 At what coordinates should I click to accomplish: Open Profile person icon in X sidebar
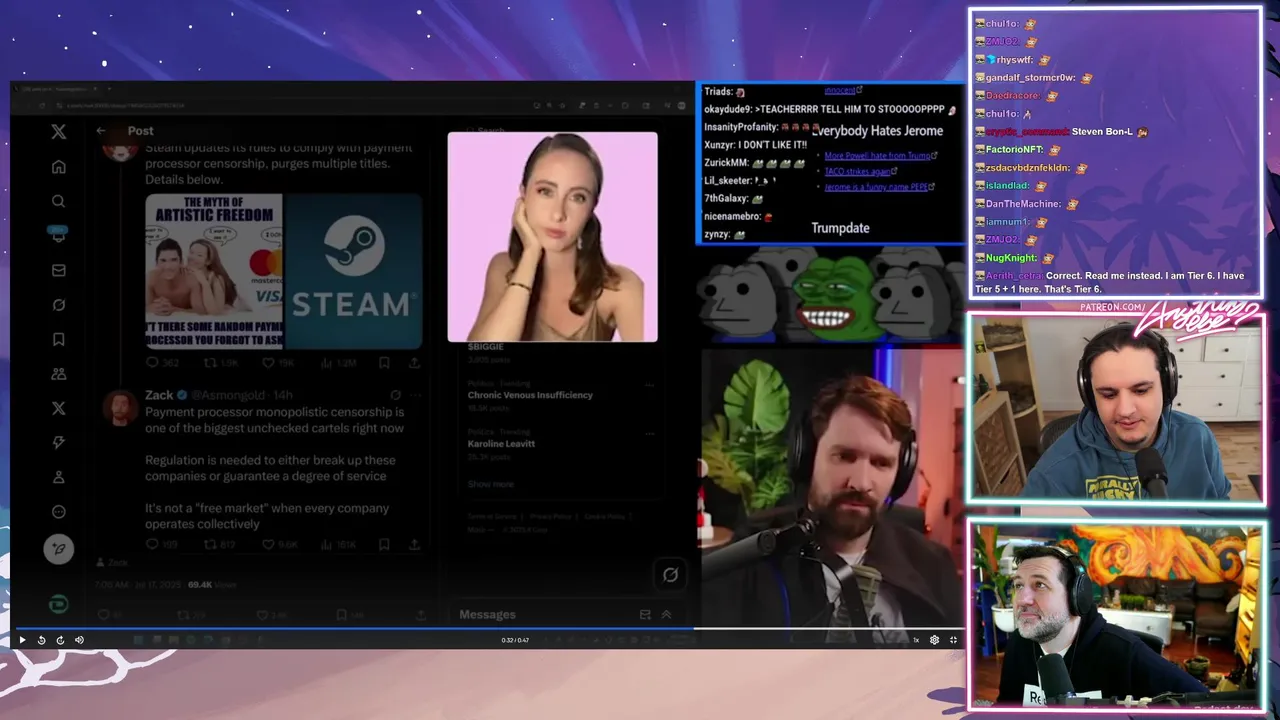click(59, 477)
